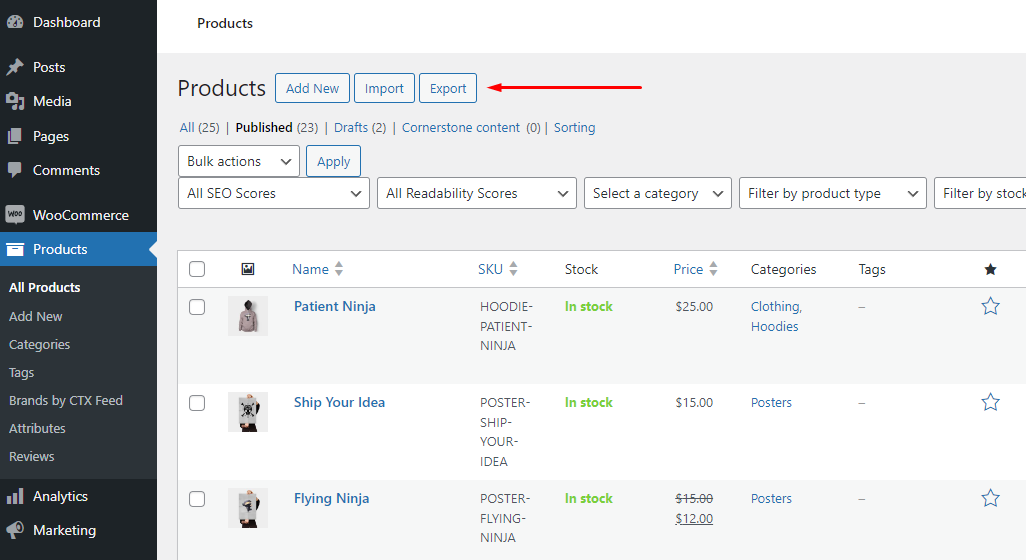The height and width of the screenshot is (560, 1026).
Task: Tick the select-all checkbox in table header
Action: pyautogui.click(x=197, y=269)
